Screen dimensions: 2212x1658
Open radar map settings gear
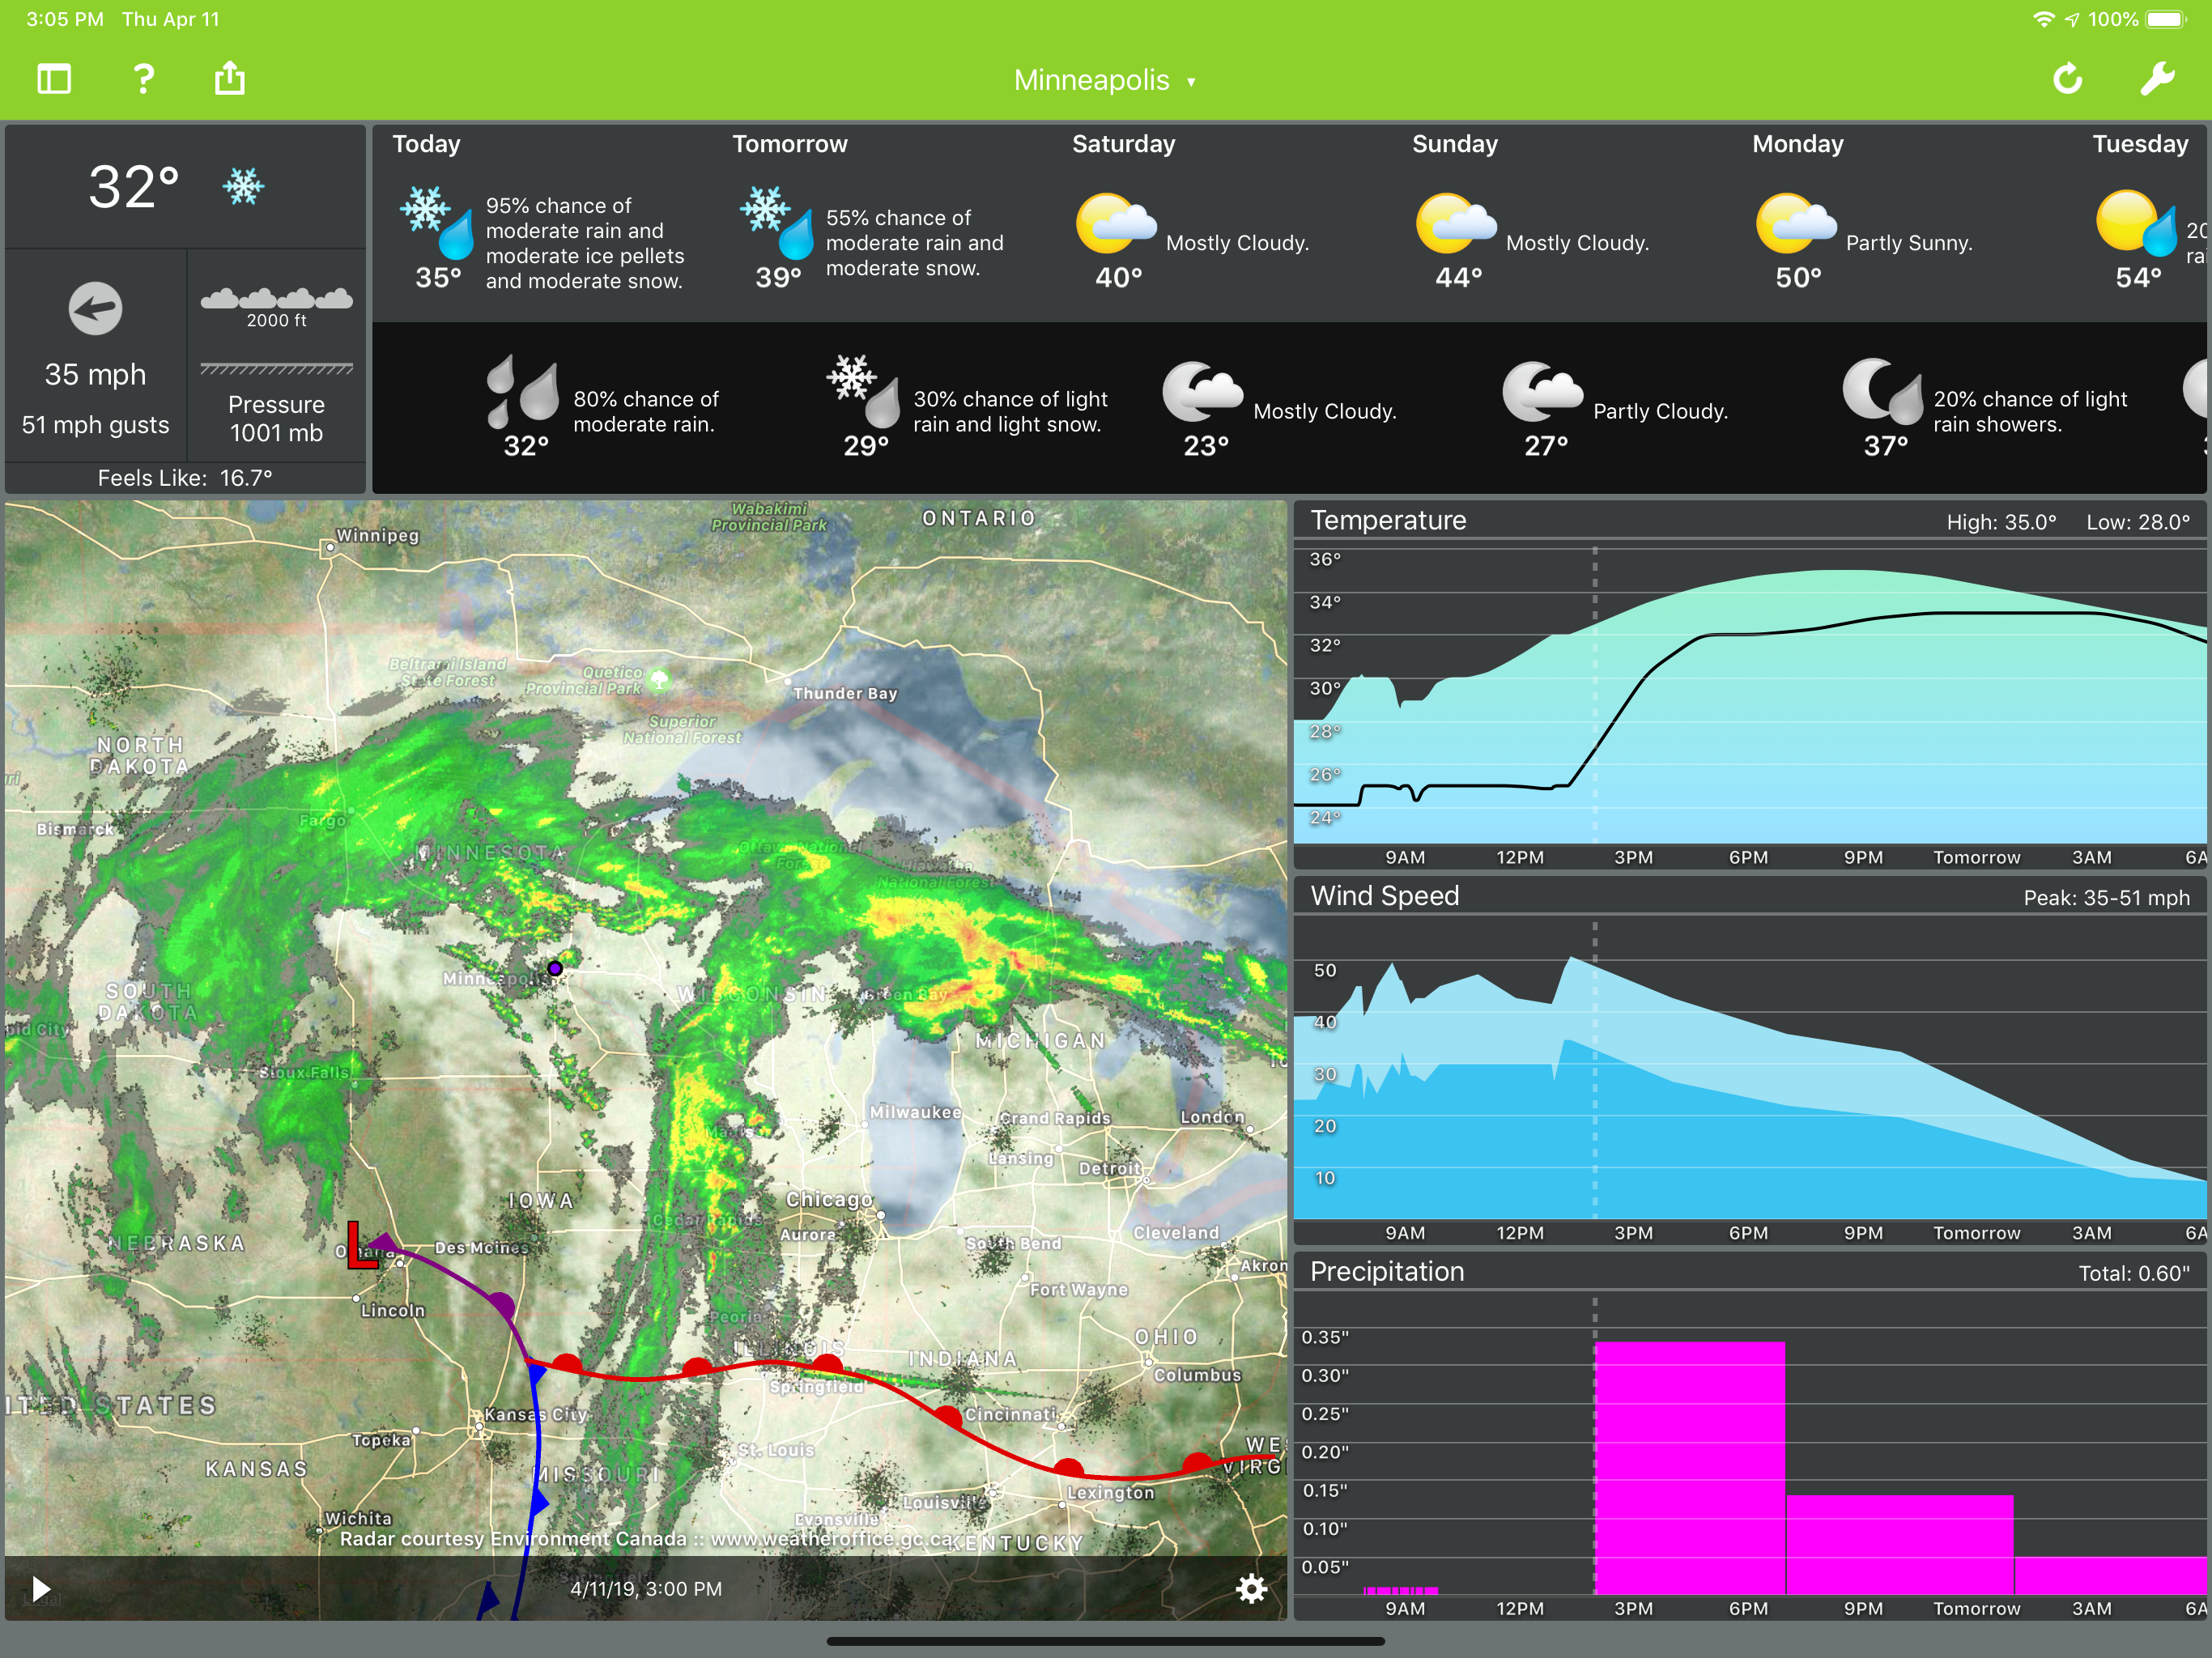click(x=1251, y=1588)
